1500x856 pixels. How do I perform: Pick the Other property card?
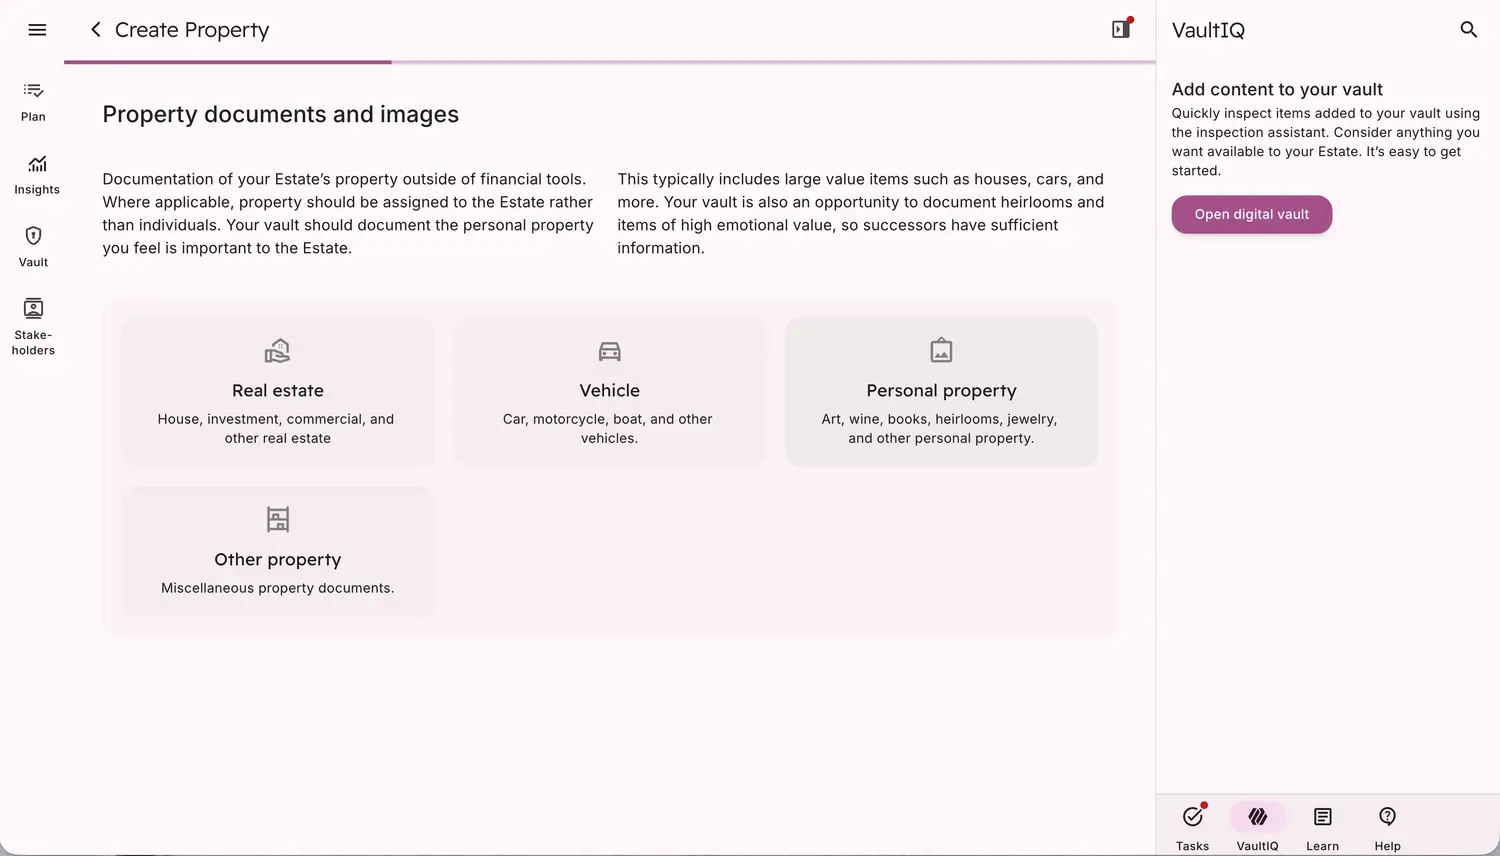(x=278, y=551)
